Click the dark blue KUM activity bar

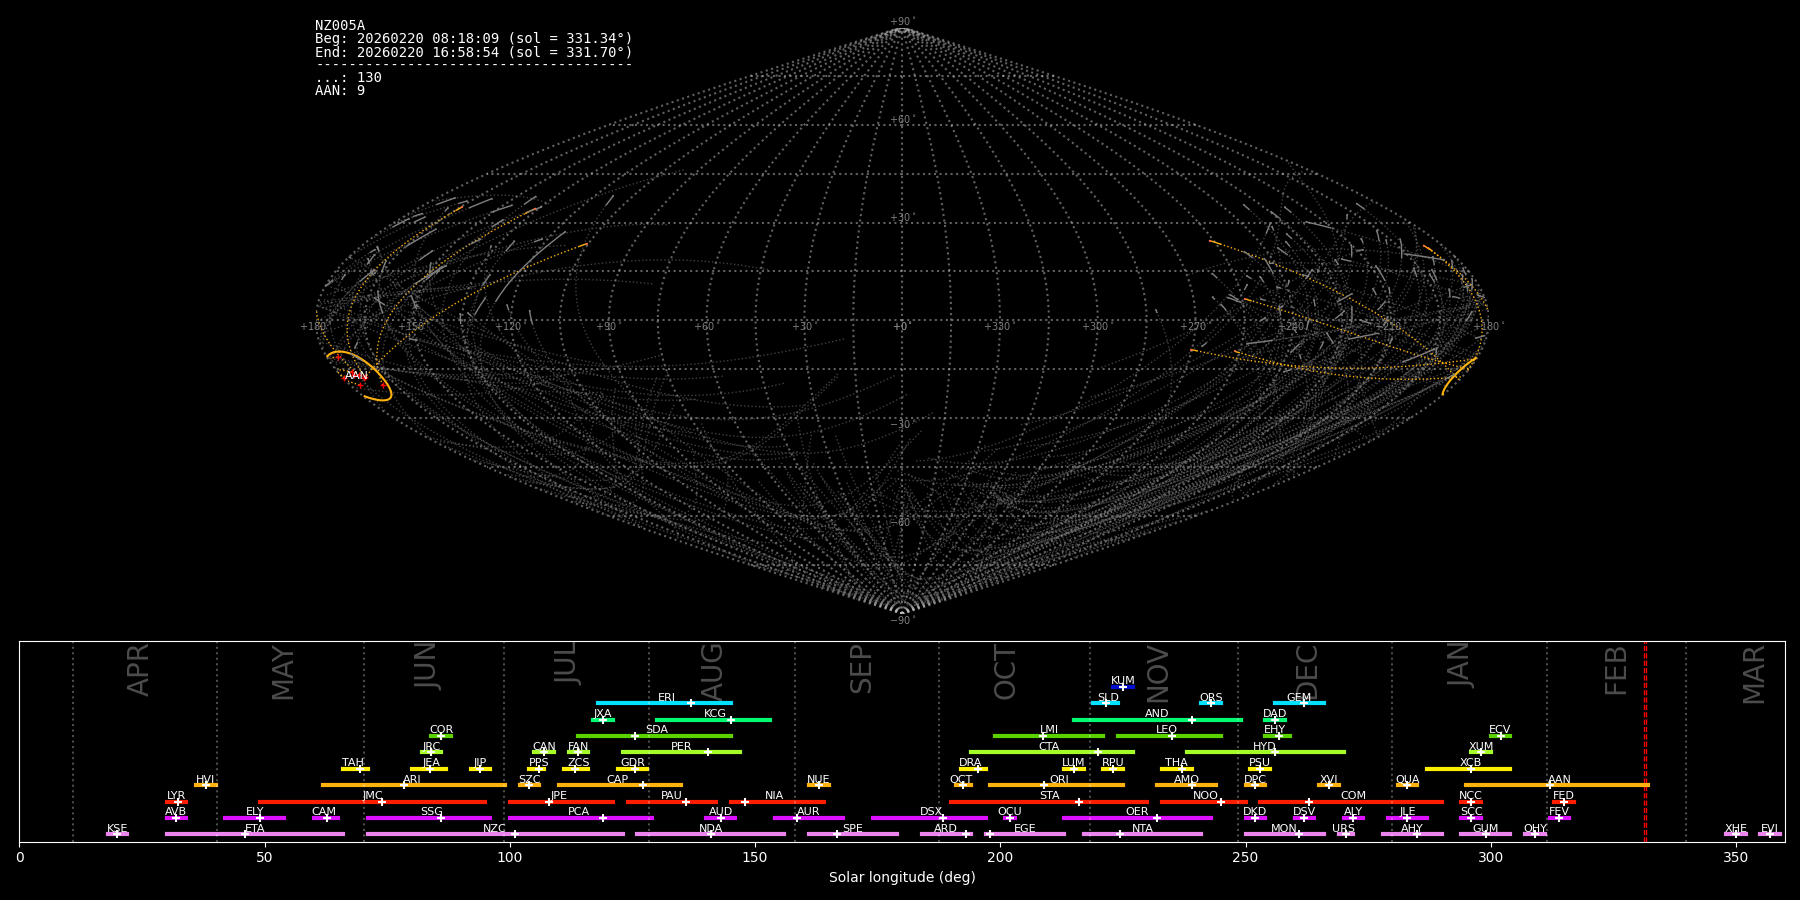click(x=1123, y=687)
